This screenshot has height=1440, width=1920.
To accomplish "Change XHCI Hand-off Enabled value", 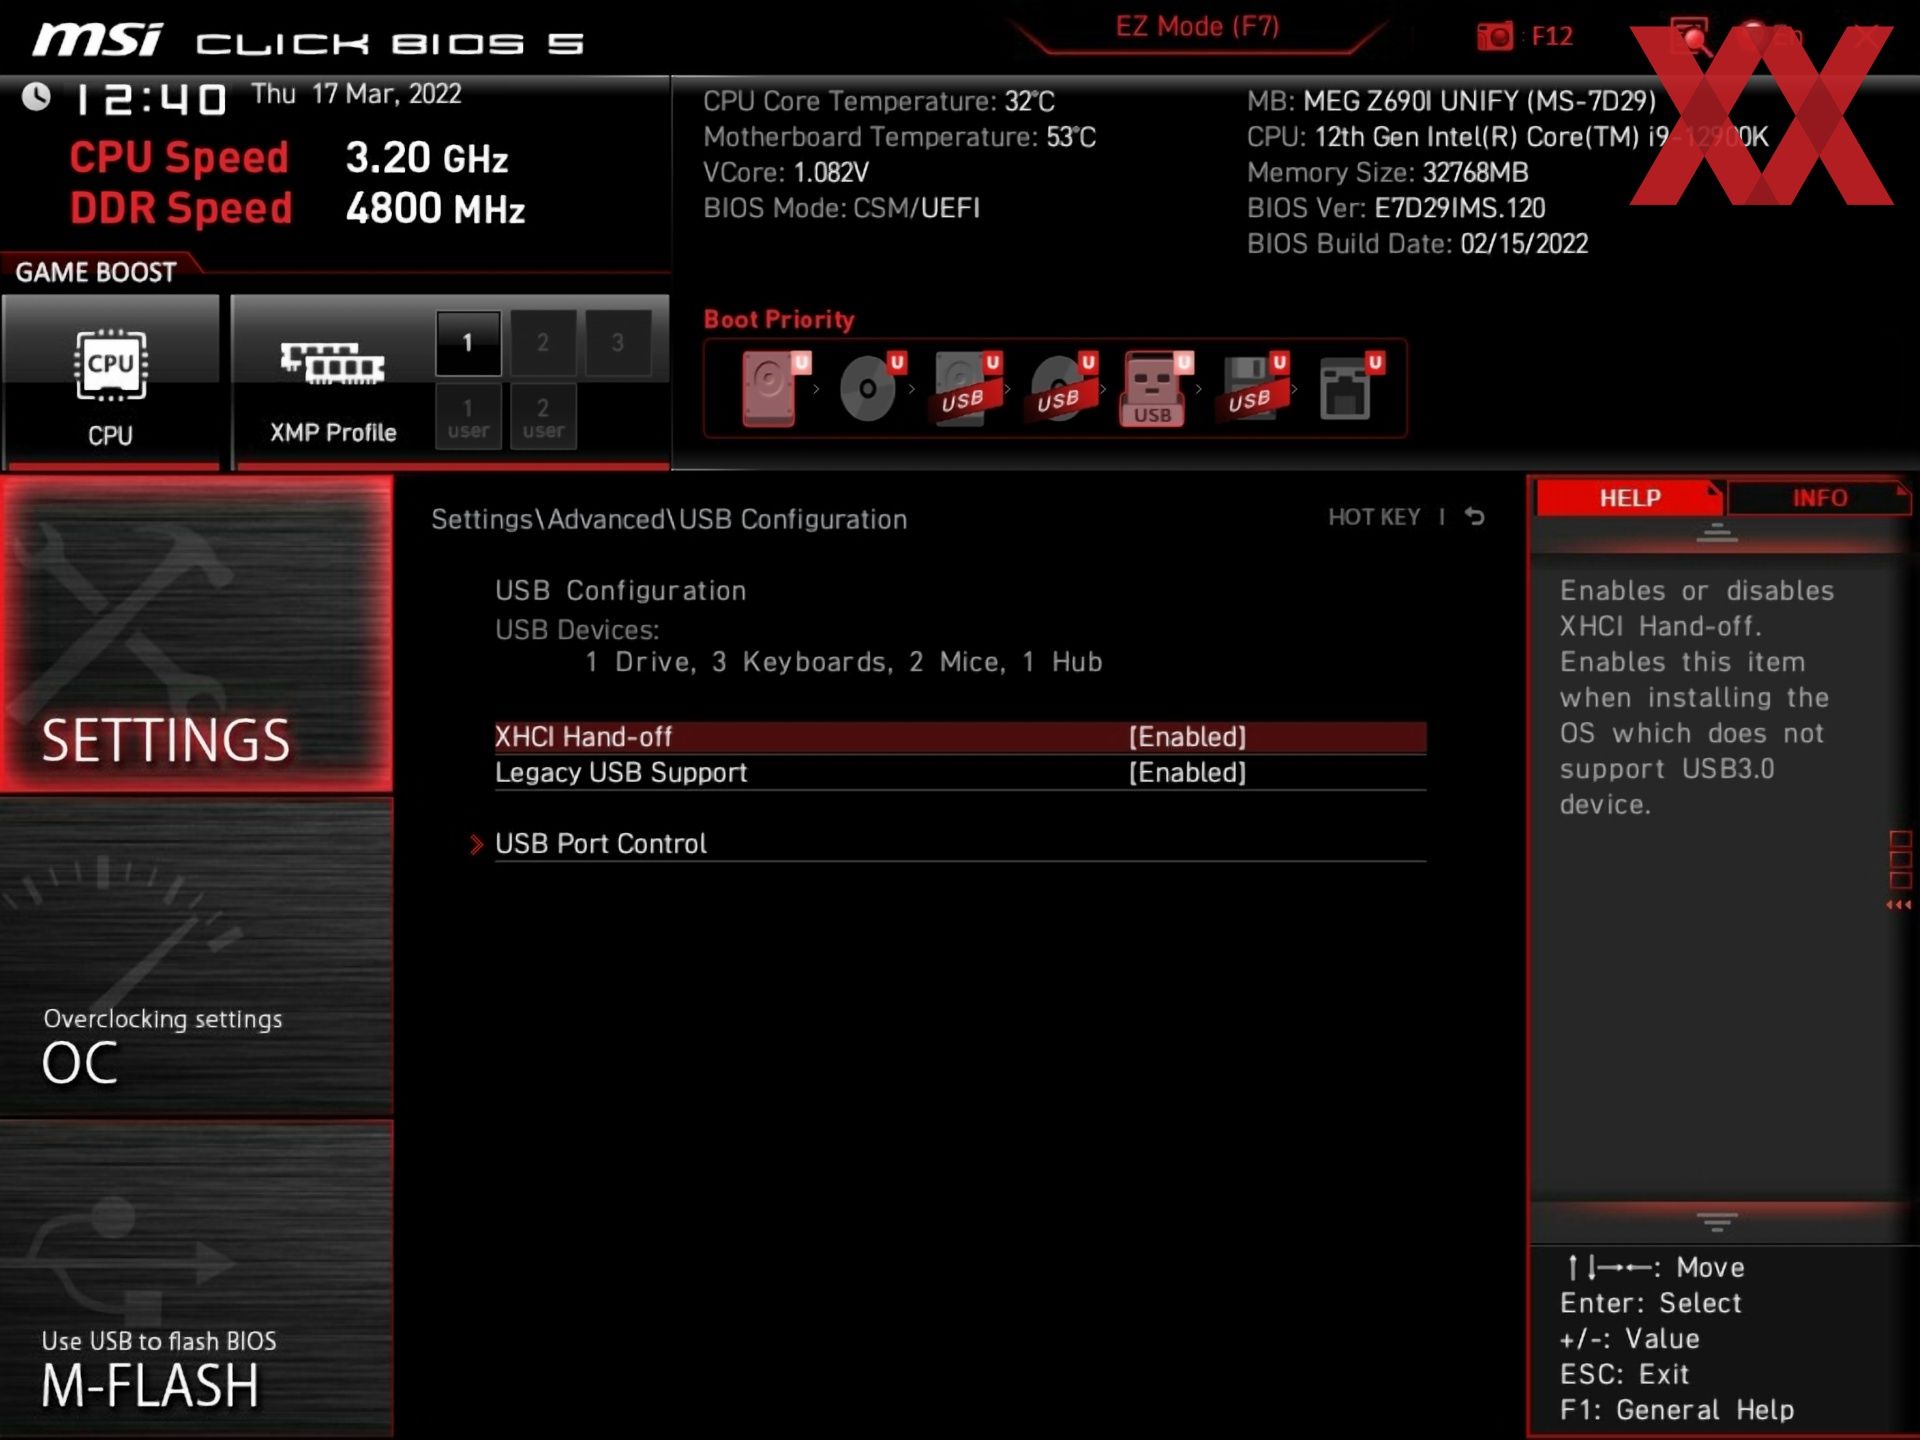I will [1187, 737].
